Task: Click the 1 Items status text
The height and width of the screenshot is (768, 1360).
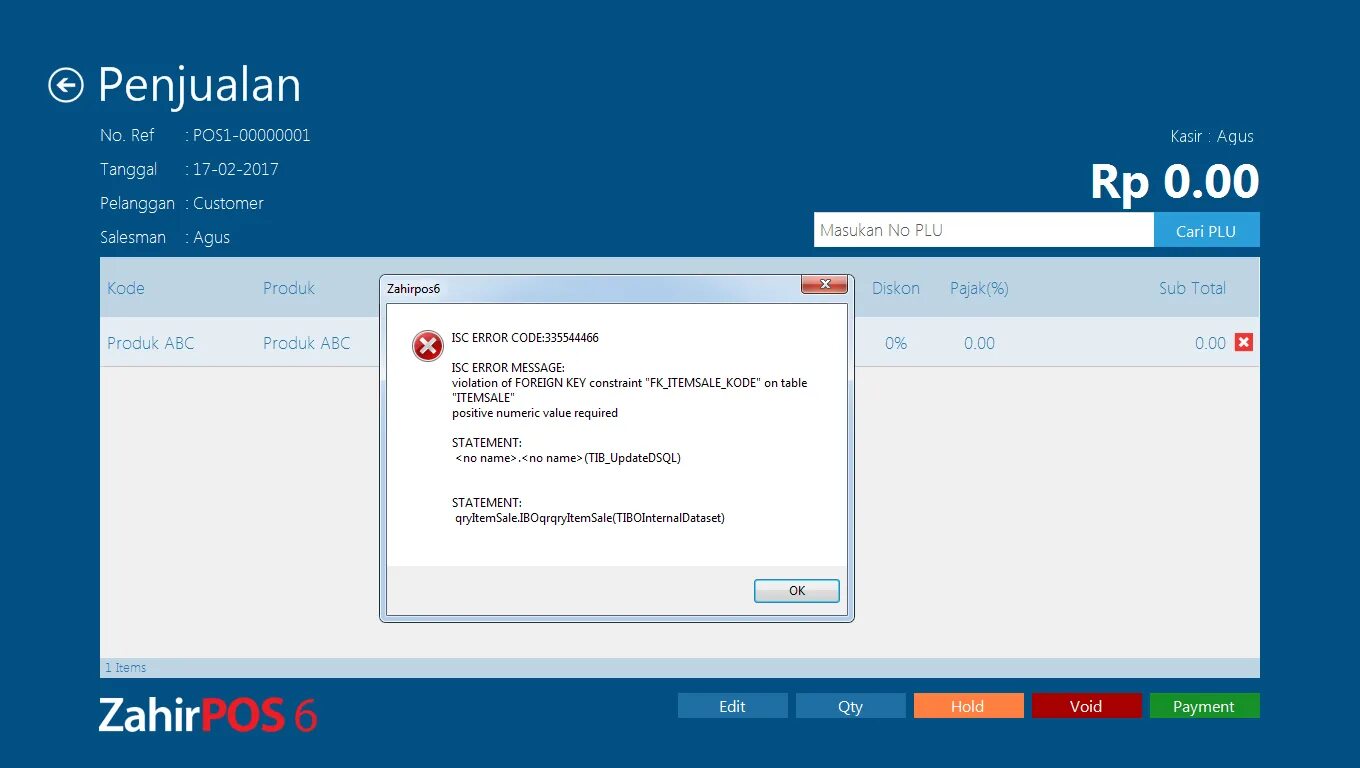Action: click(126, 667)
